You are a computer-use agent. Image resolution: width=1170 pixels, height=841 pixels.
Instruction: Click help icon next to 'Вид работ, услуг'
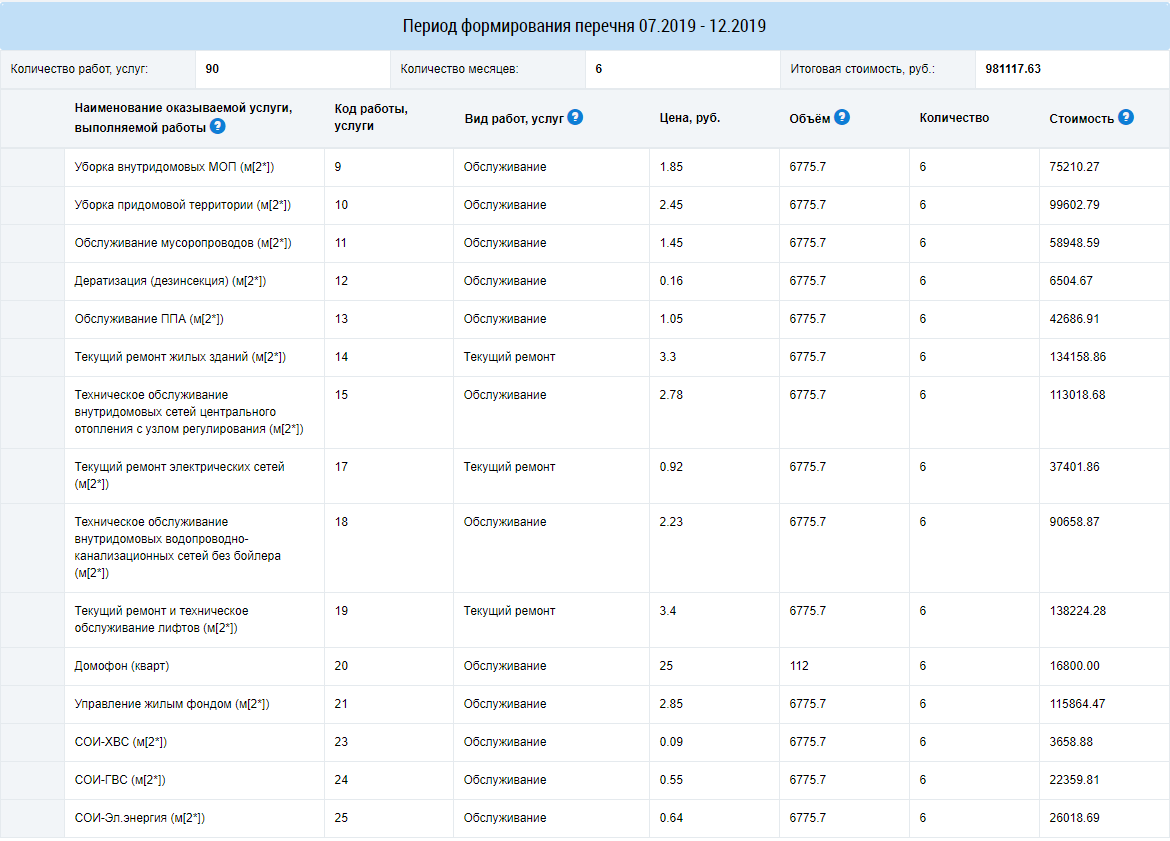pyautogui.click(x=575, y=117)
